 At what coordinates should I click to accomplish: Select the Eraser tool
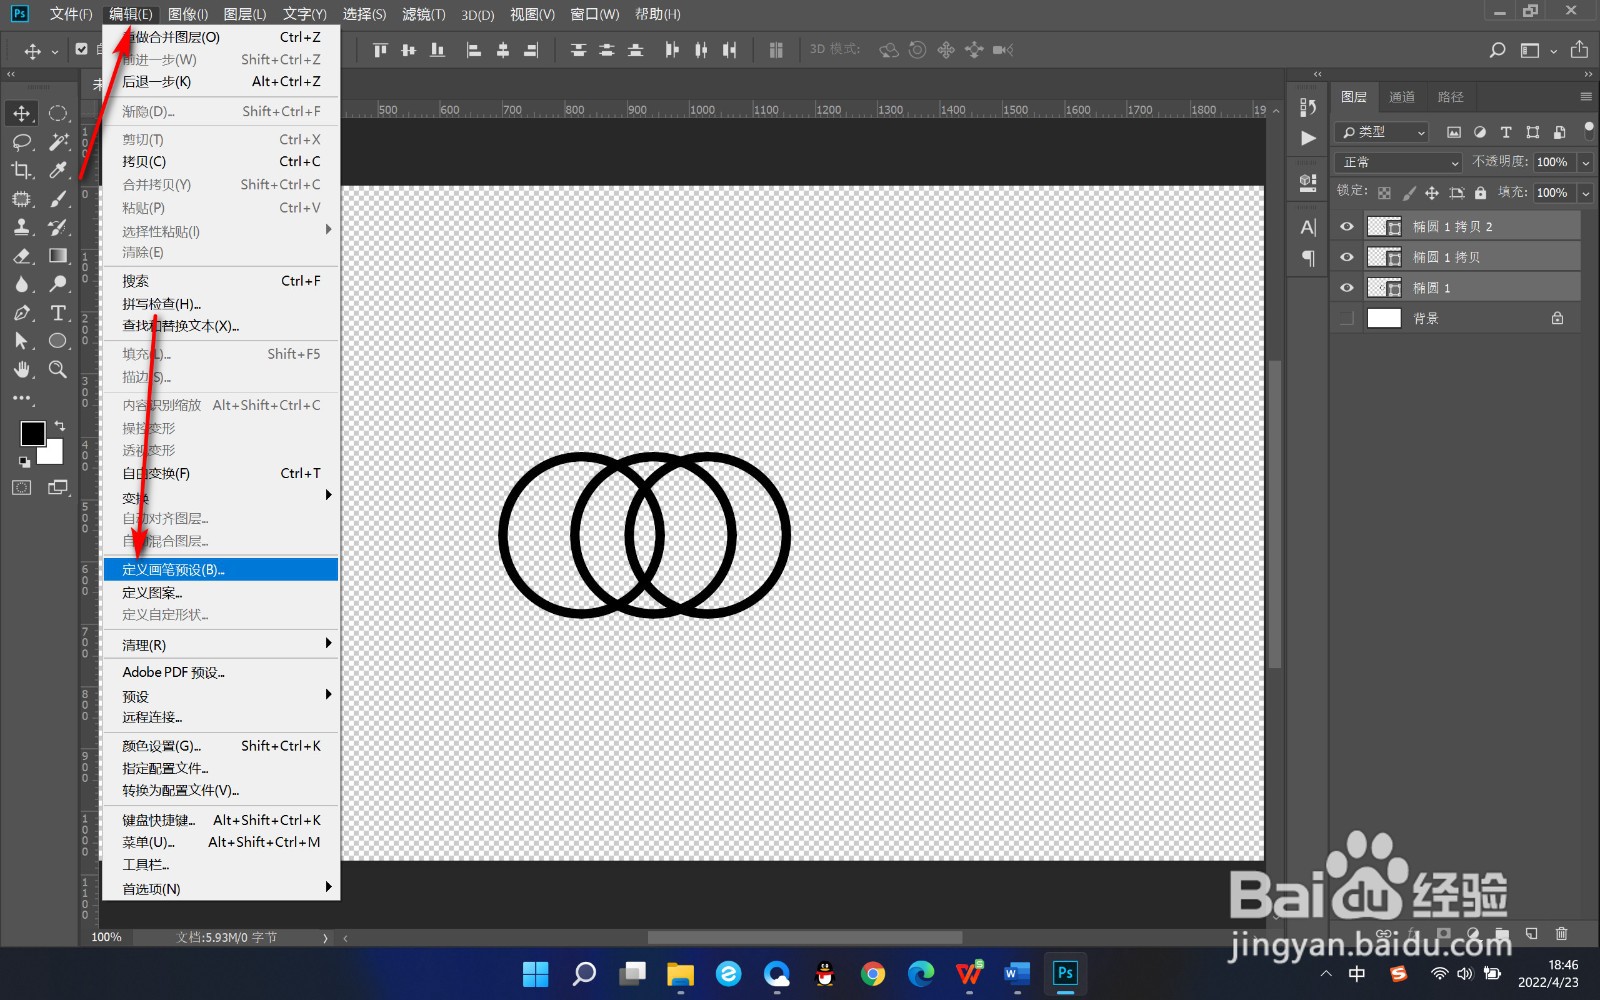coord(22,256)
